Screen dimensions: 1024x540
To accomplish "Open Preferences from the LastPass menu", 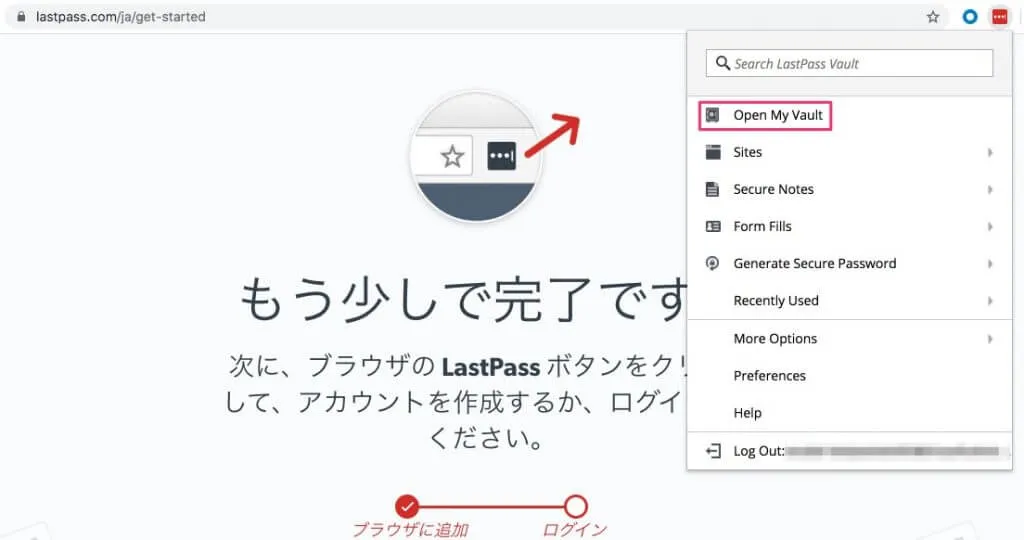I will pyautogui.click(x=850, y=375).
